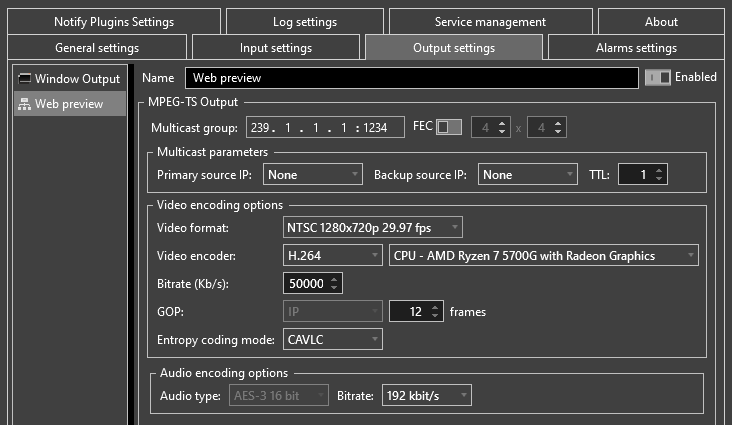This screenshot has width=732, height=425.
Task: Decrease the second FEC value spinner
Action: pyautogui.click(x=558, y=131)
